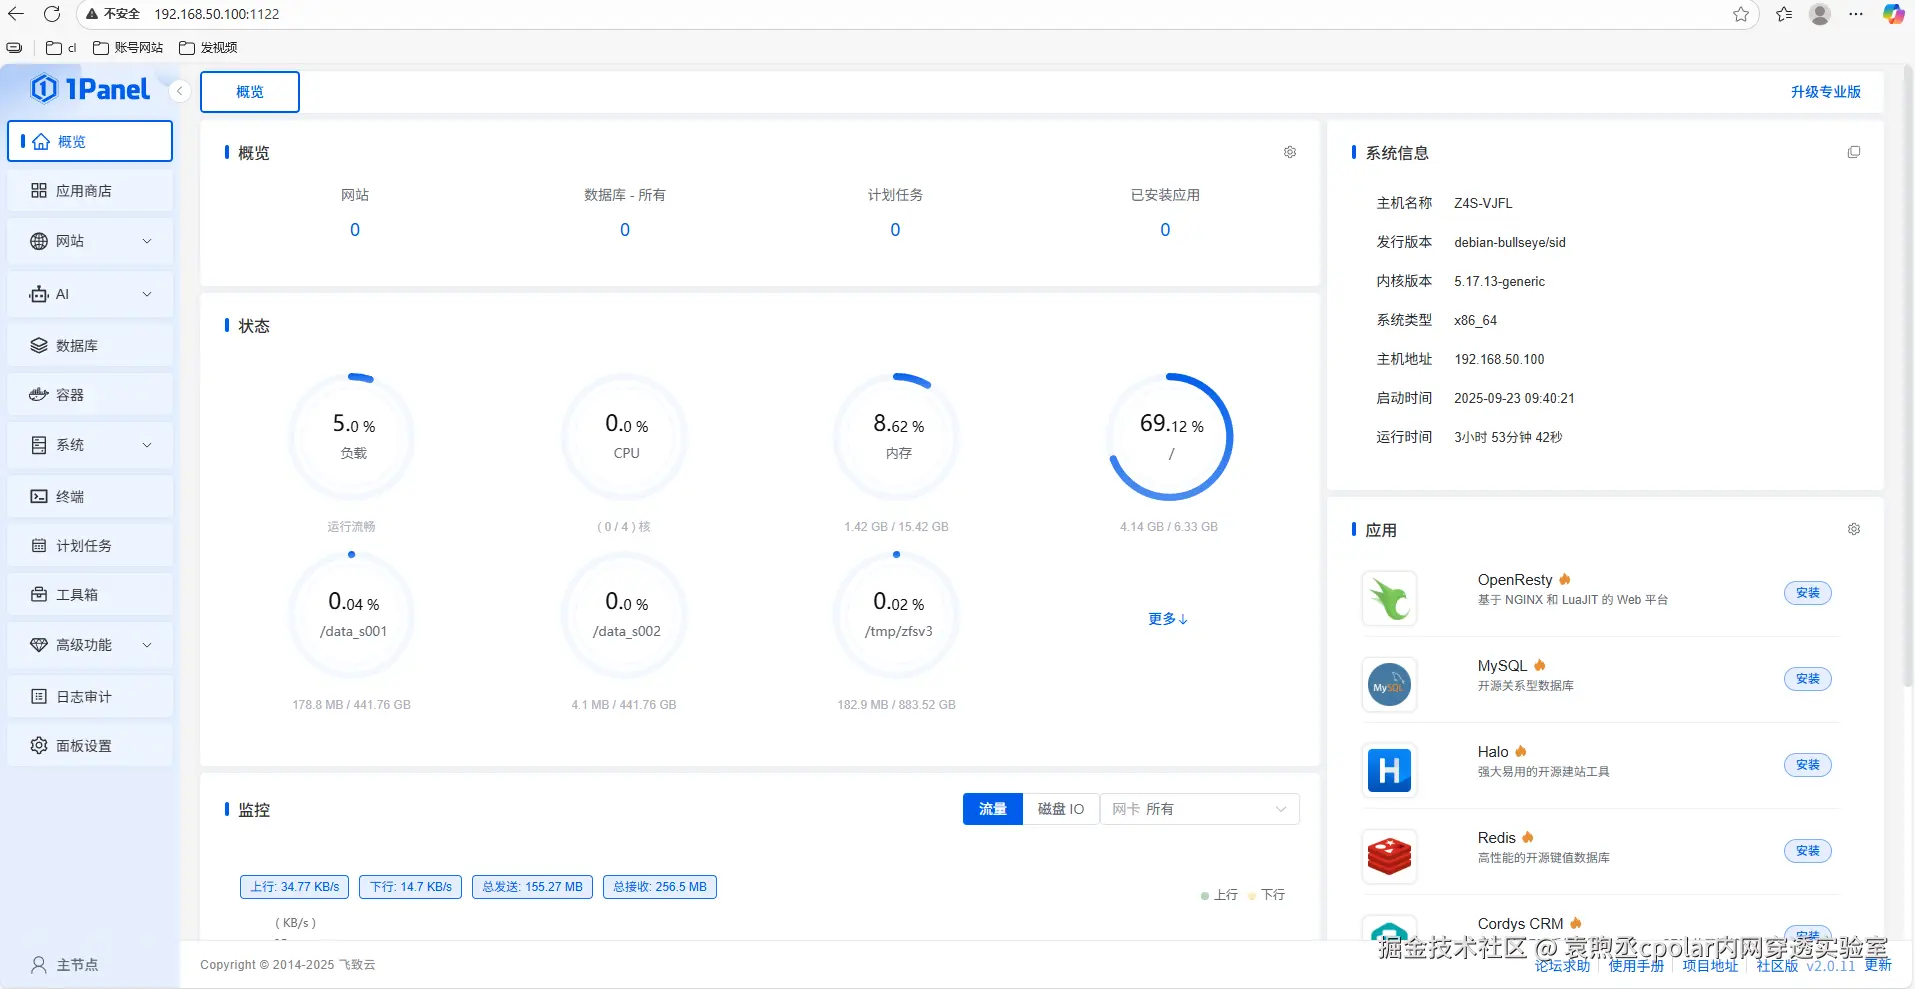Click the hostname Z4S-VJFL value
The image size is (1915, 989).
[x=1483, y=203]
